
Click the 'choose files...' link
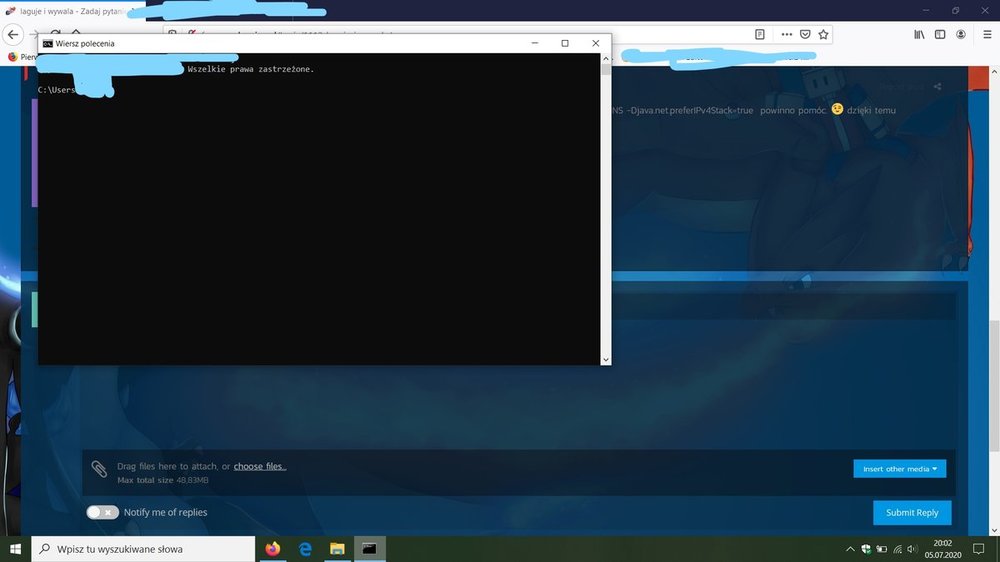(259, 466)
